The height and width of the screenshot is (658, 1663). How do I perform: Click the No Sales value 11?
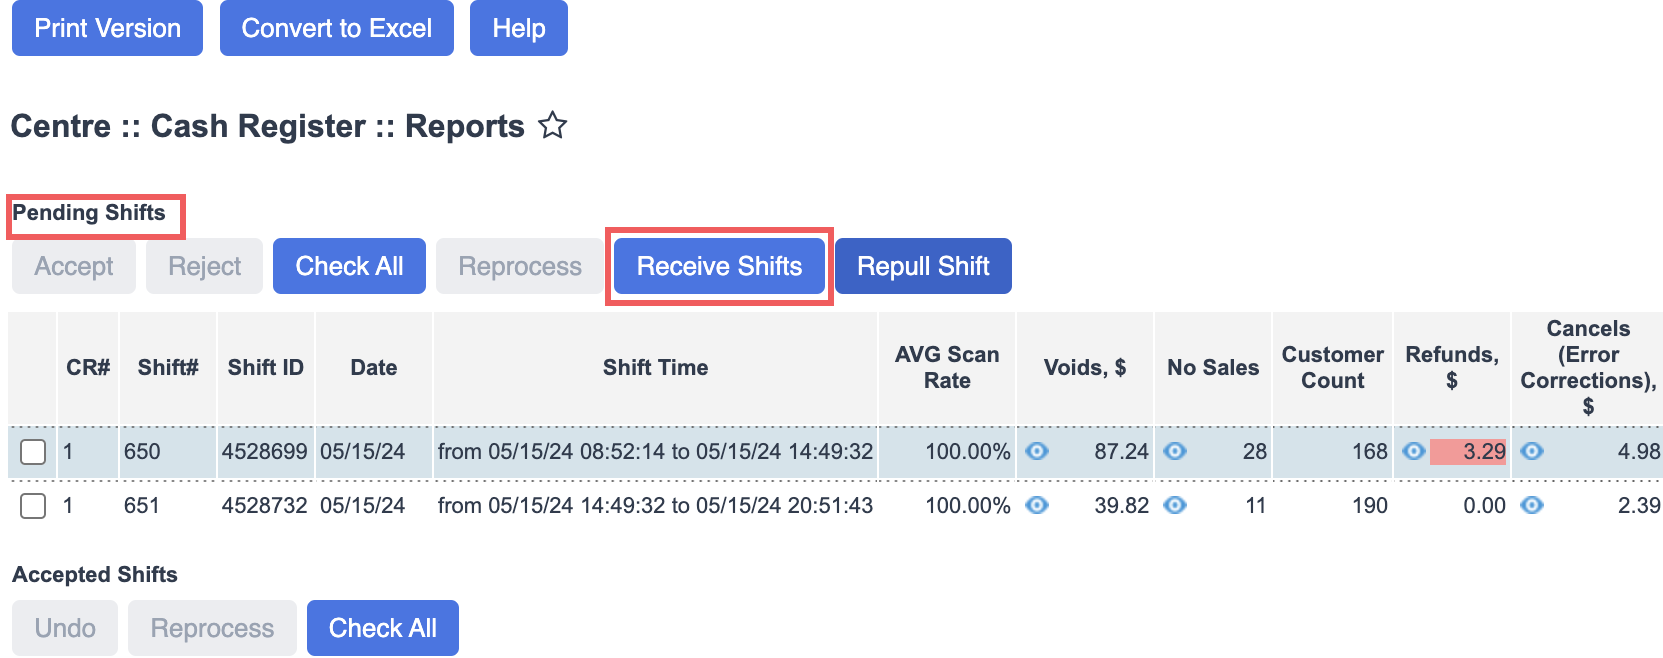pyautogui.click(x=1256, y=505)
